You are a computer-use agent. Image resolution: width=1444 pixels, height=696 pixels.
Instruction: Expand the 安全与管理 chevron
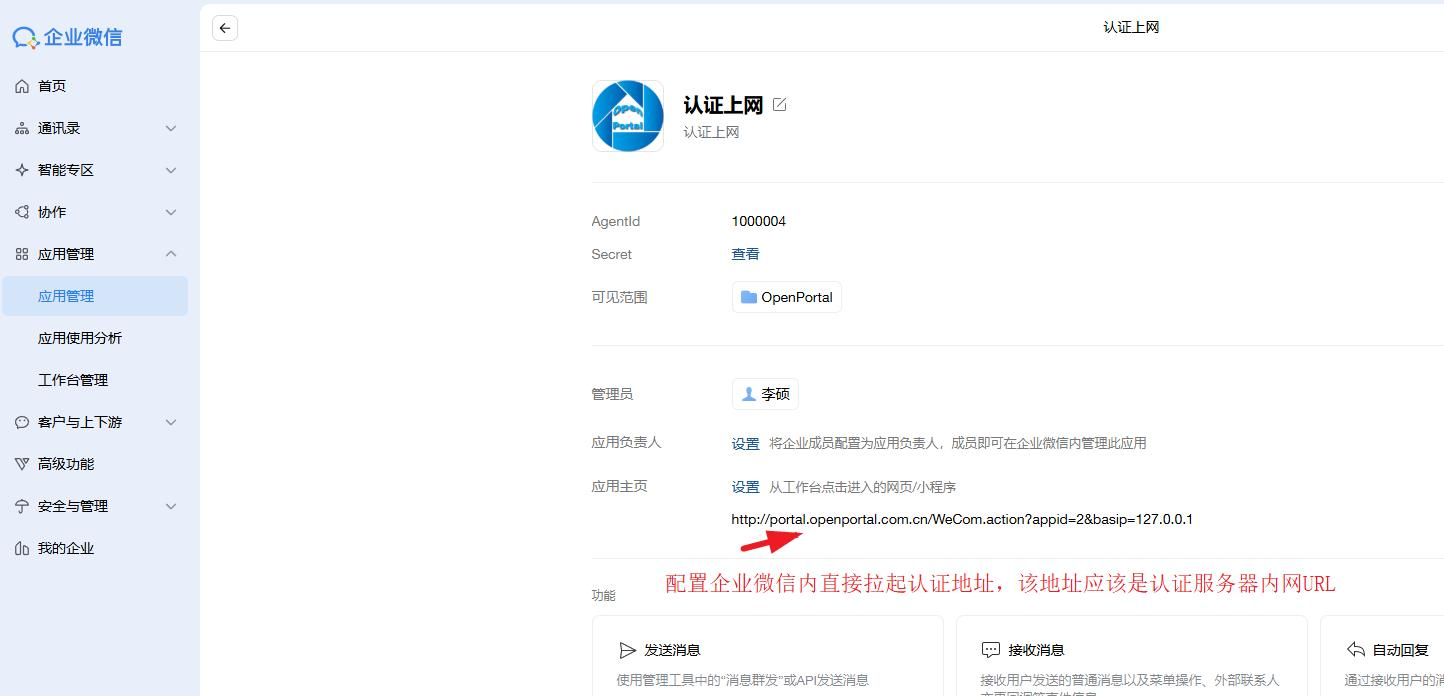(171, 506)
